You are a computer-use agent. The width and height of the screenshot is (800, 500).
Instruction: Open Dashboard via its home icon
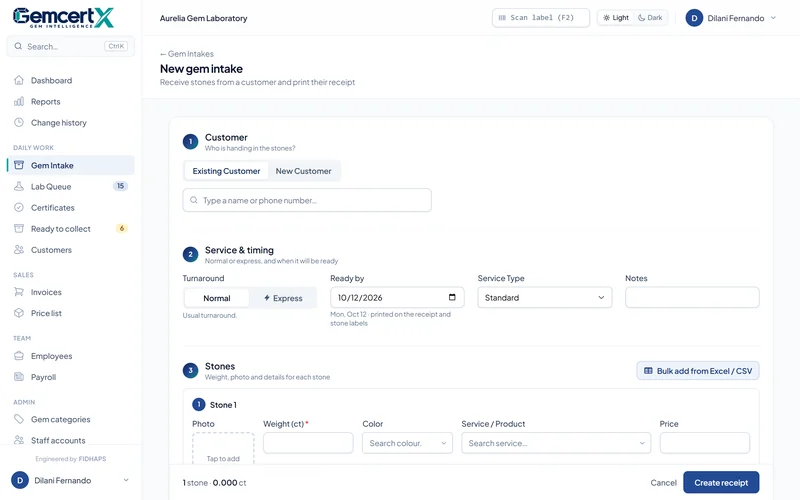pos(19,80)
